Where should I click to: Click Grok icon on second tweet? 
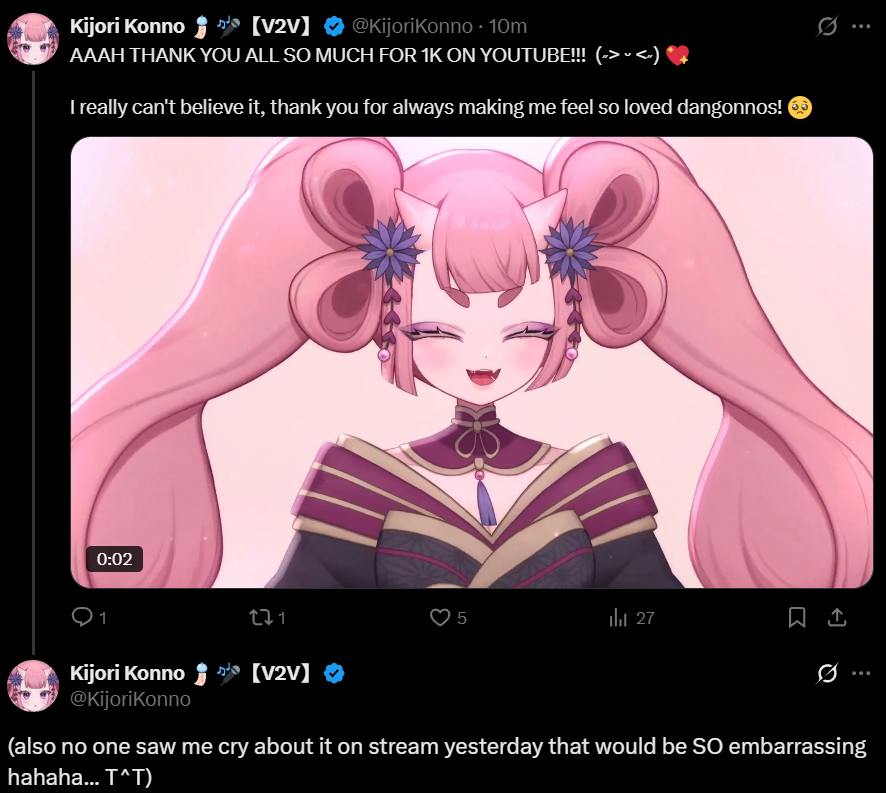pos(827,673)
